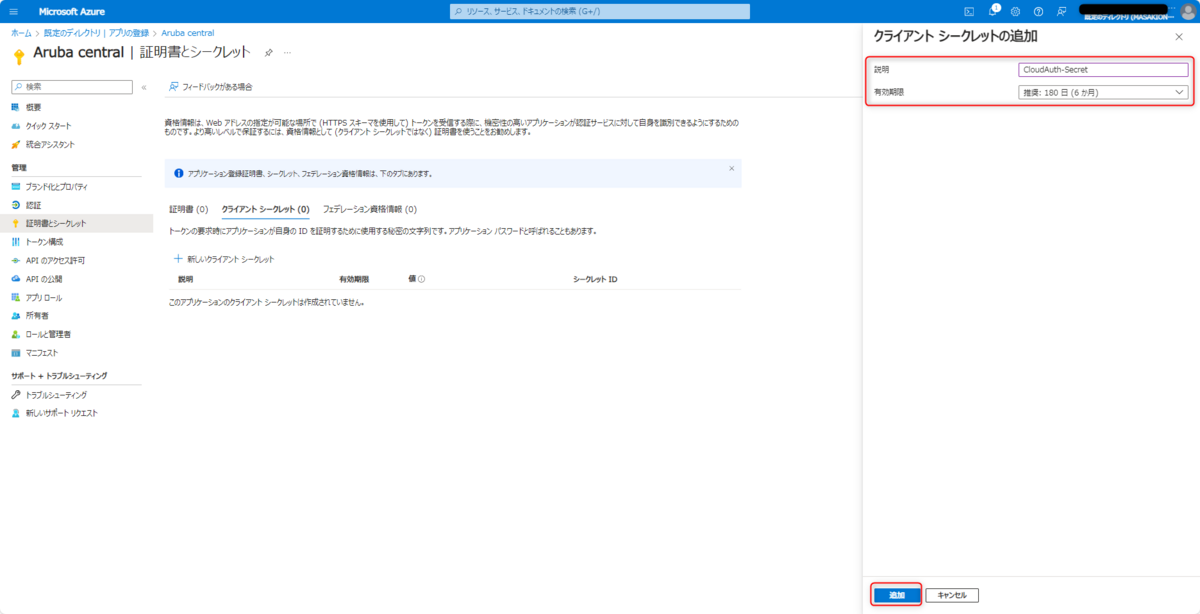This screenshot has height=614, width=1200.
Task: Go to ホーム breadcrumb
Action: point(20,33)
